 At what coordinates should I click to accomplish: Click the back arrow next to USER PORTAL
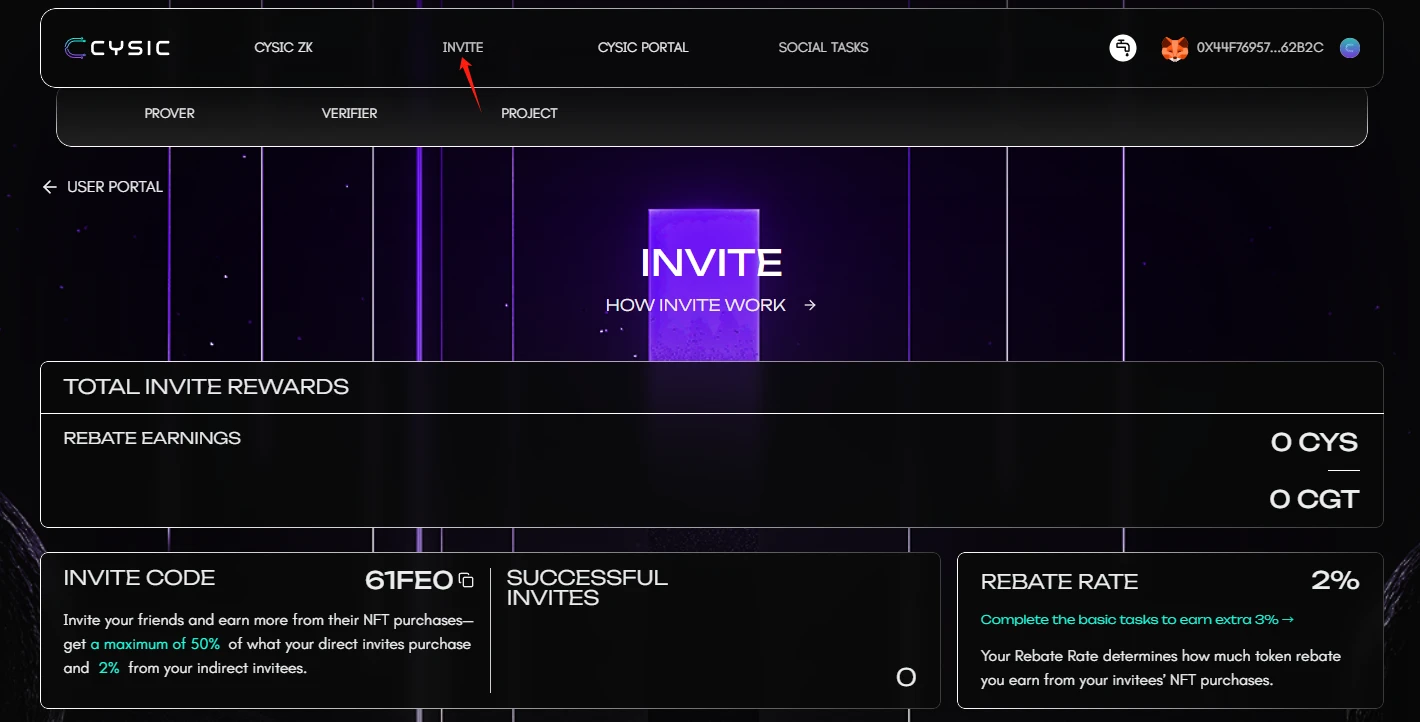click(x=48, y=187)
